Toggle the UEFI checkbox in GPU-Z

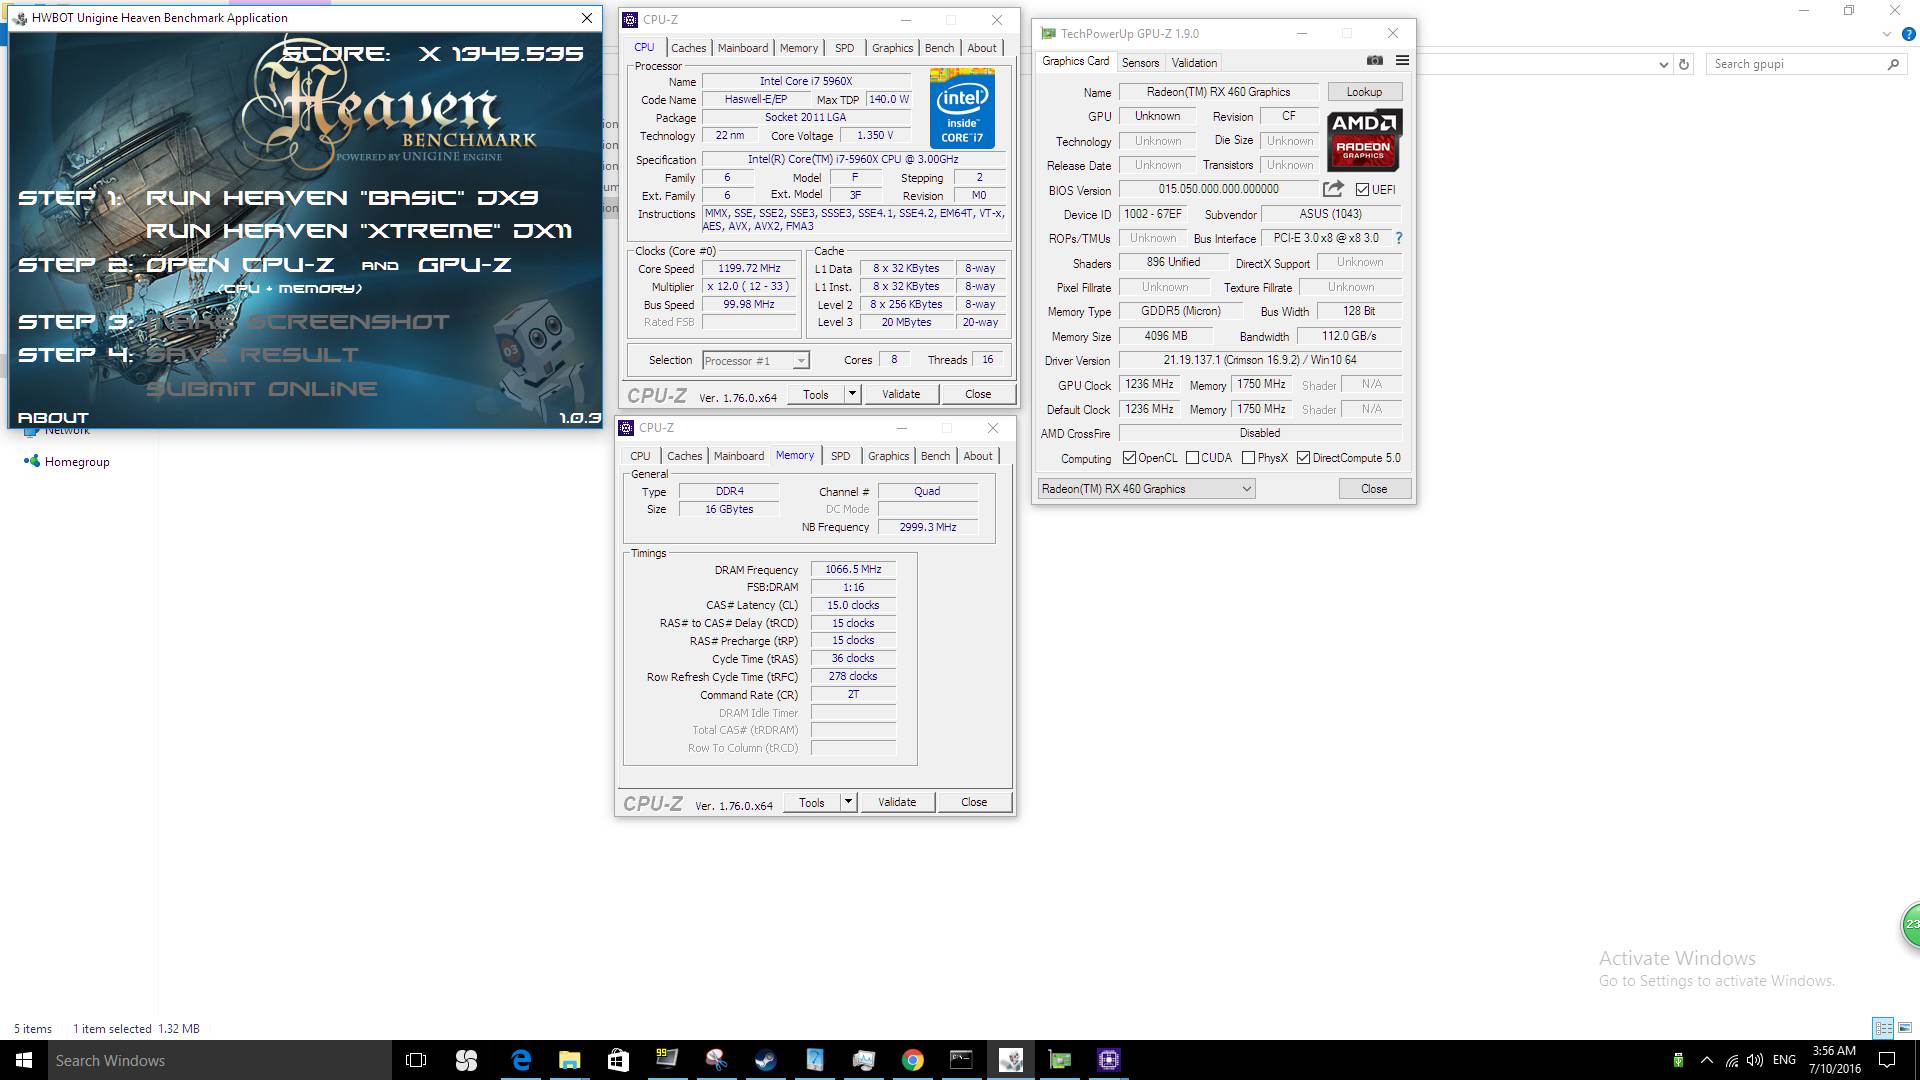(1362, 189)
